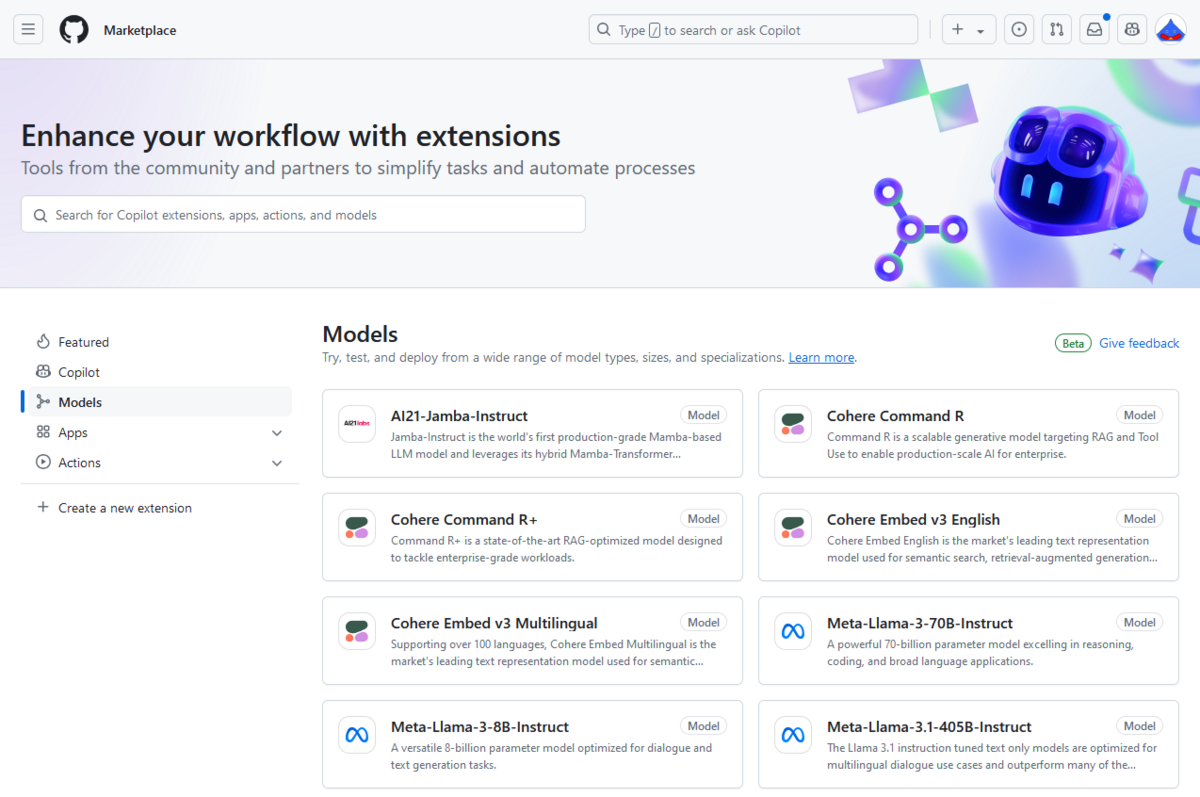Image resolution: width=1200 pixels, height=797 pixels.
Task: Click the Model badge on AI21-Jamba-Instruct card
Action: pos(703,415)
